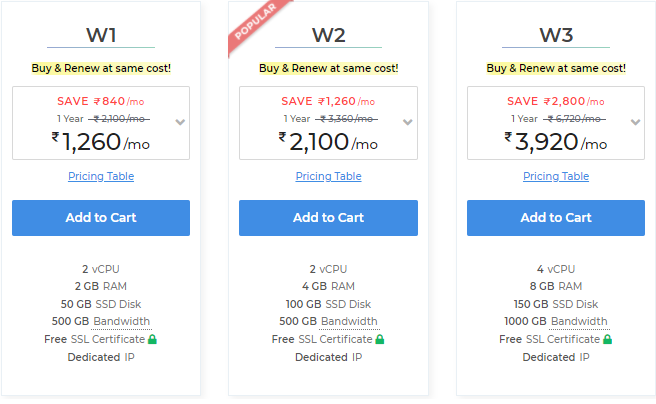Click the red POPULAR ribbon on W2

tap(256, 24)
